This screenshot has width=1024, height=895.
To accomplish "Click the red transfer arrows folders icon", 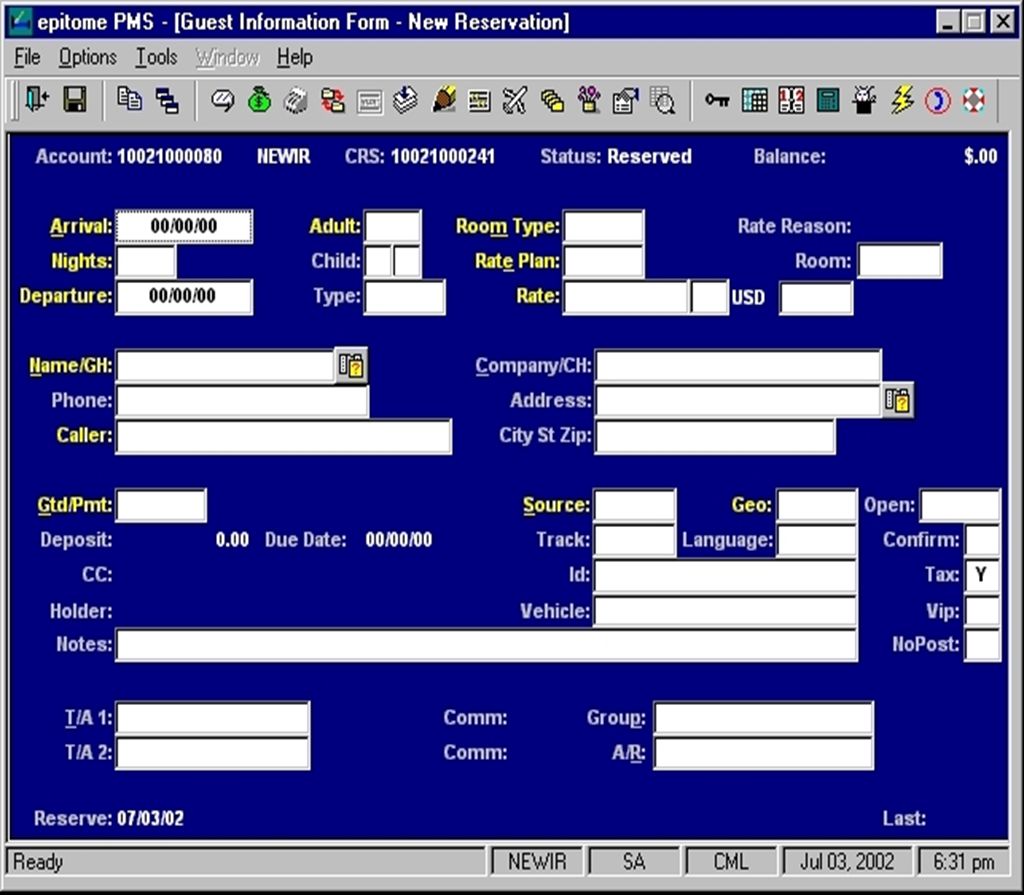I will (332, 101).
